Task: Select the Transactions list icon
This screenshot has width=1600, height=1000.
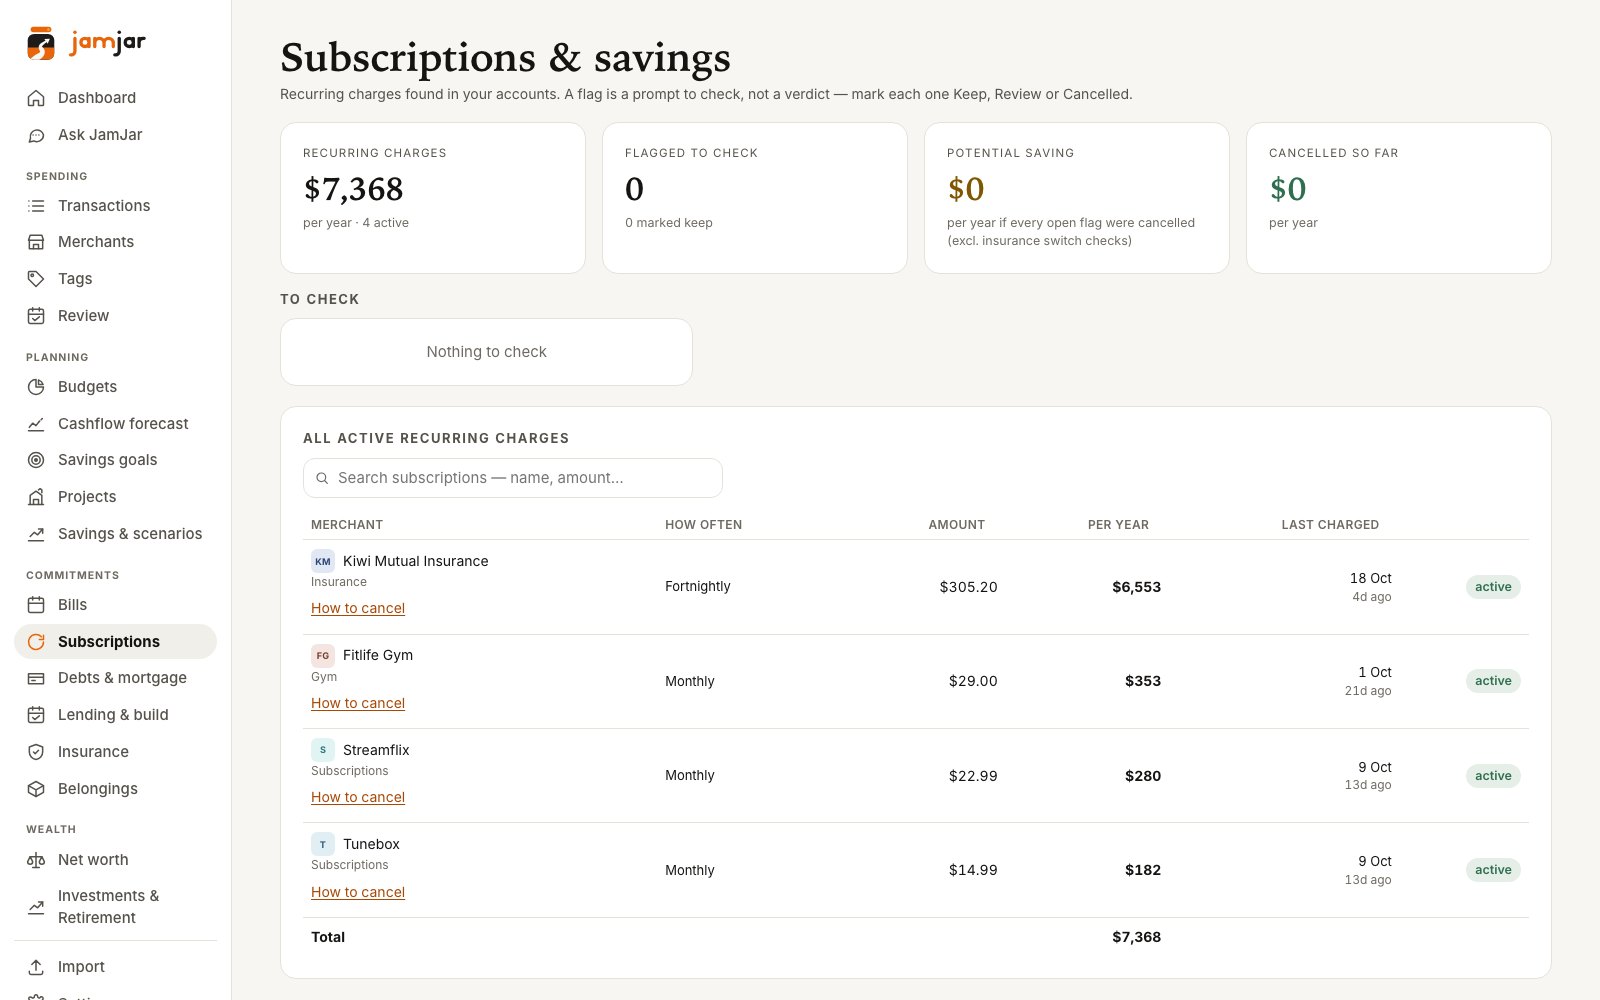Action: click(x=36, y=206)
